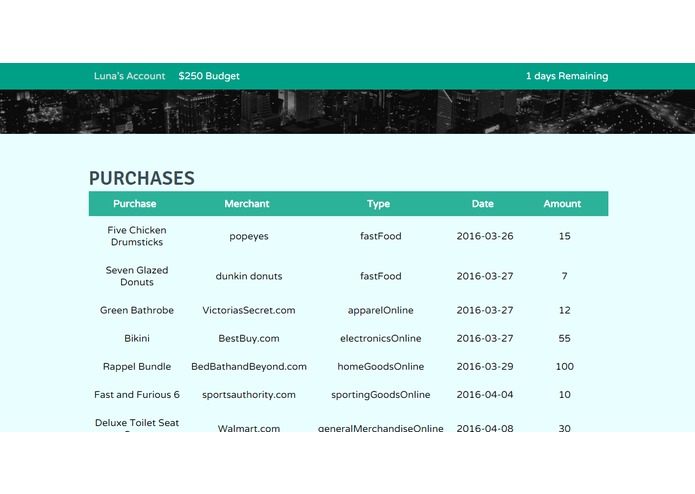This screenshot has height=494, width=695.
Task: Select the Green Bathrobe purchase
Action: [x=137, y=310]
